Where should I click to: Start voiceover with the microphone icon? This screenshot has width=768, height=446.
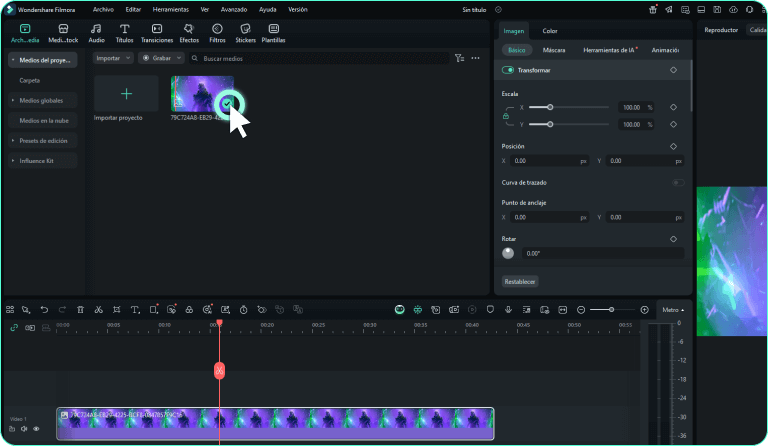pyautogui.click(x=508, y=309)
